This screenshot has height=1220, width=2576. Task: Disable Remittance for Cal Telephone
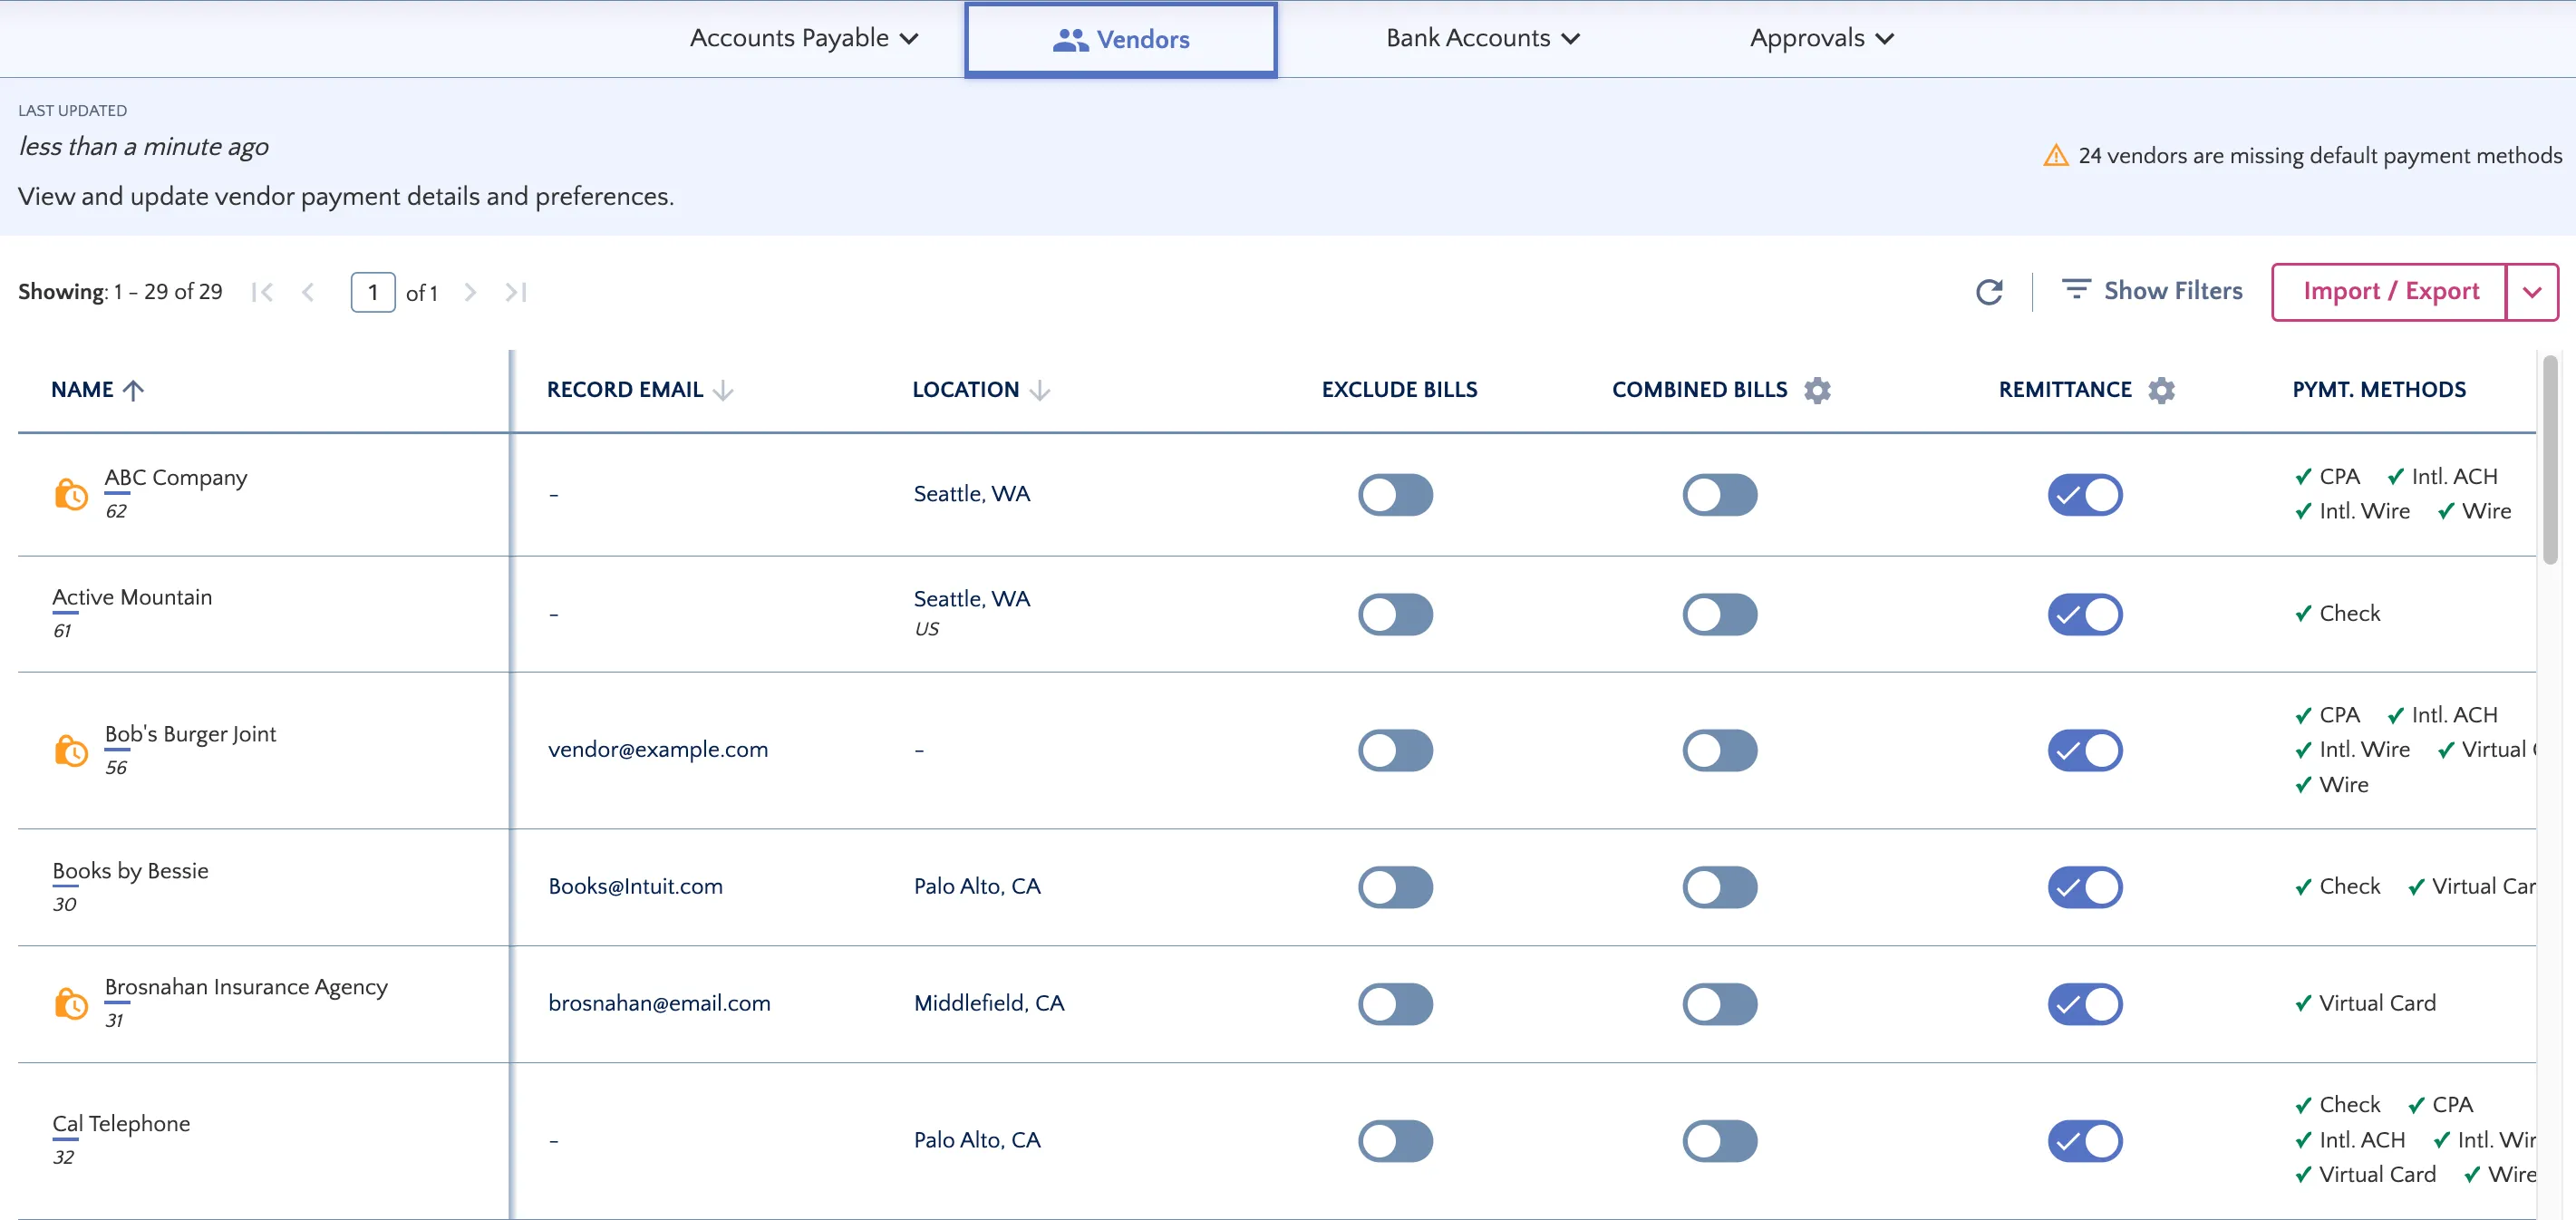2085,1141
